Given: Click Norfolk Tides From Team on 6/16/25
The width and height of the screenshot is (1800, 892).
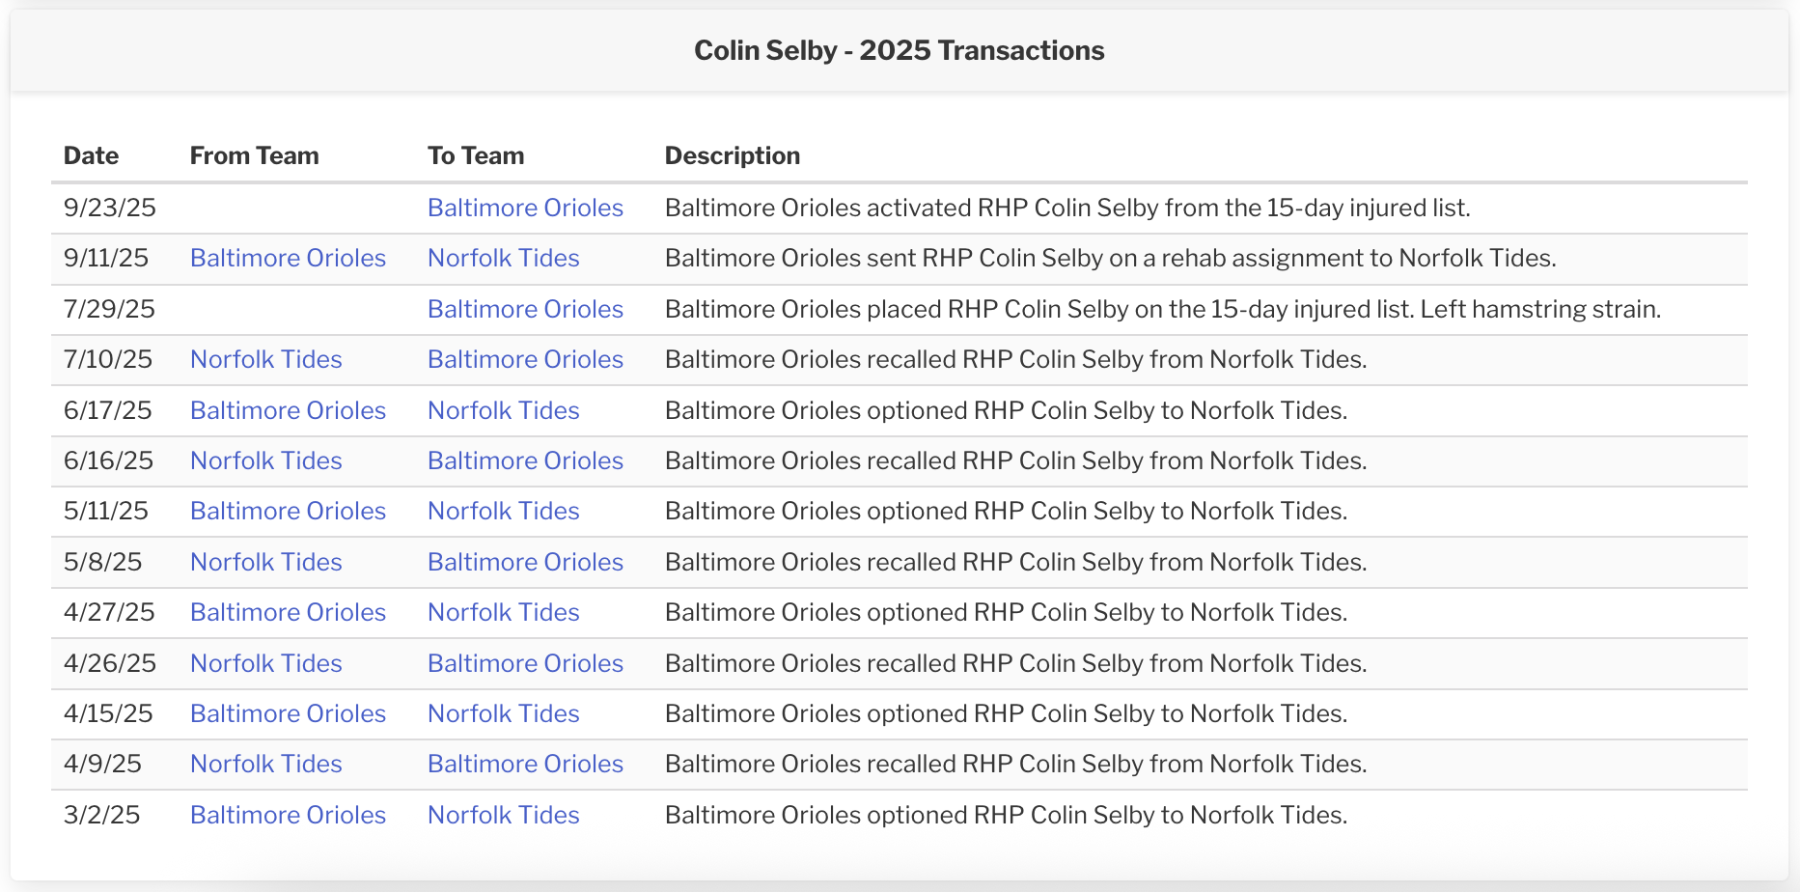Looking at the screenshot, I should (x=266, y=461).
